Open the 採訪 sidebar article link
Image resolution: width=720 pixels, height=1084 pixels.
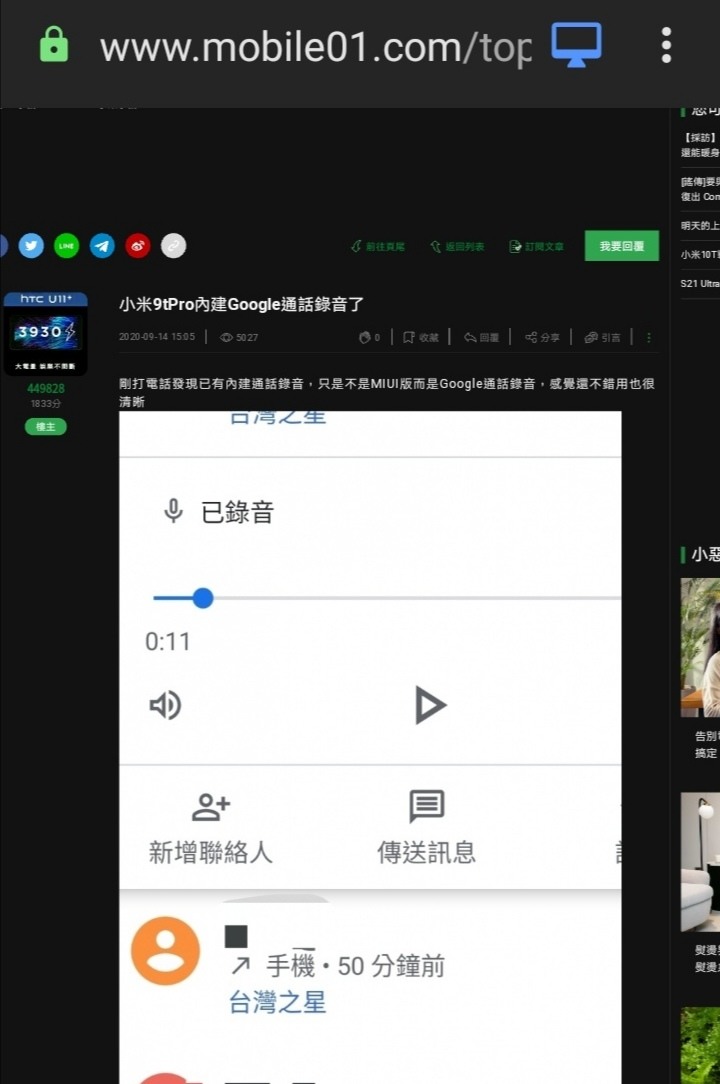(x=699, y=144)
